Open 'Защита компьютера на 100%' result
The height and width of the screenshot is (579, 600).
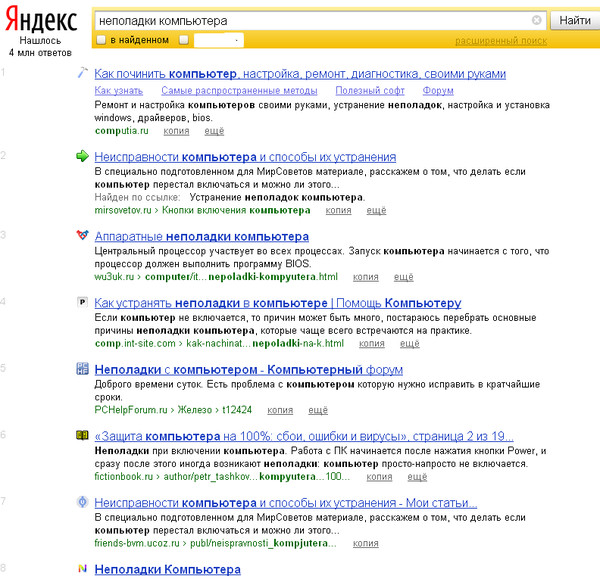click(x=304, y=437)
